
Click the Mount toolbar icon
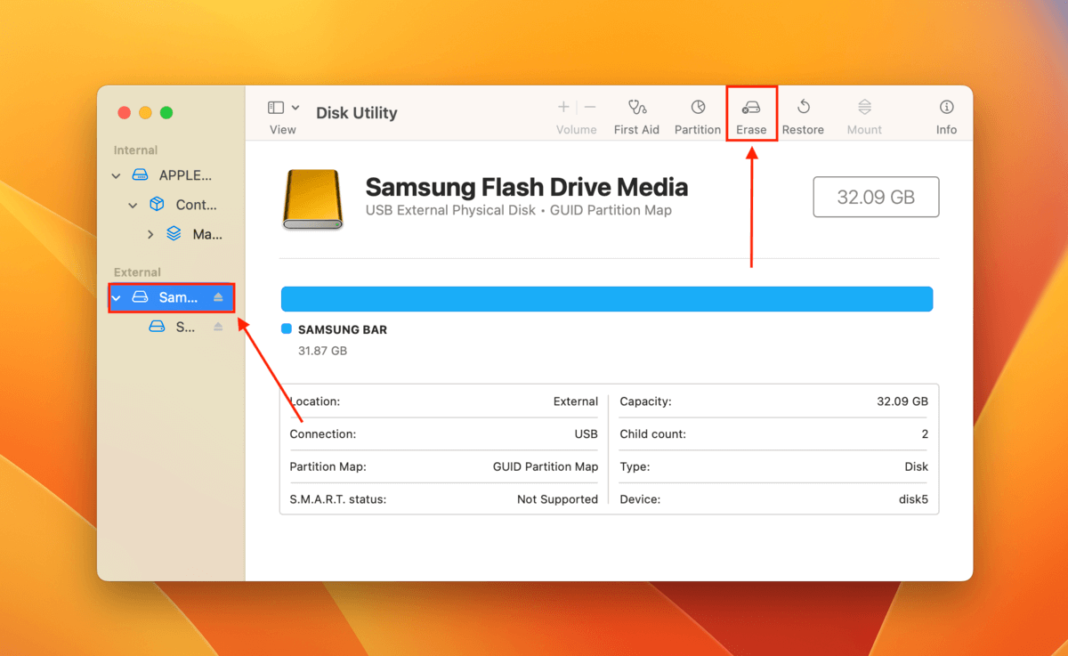point(864,108)
